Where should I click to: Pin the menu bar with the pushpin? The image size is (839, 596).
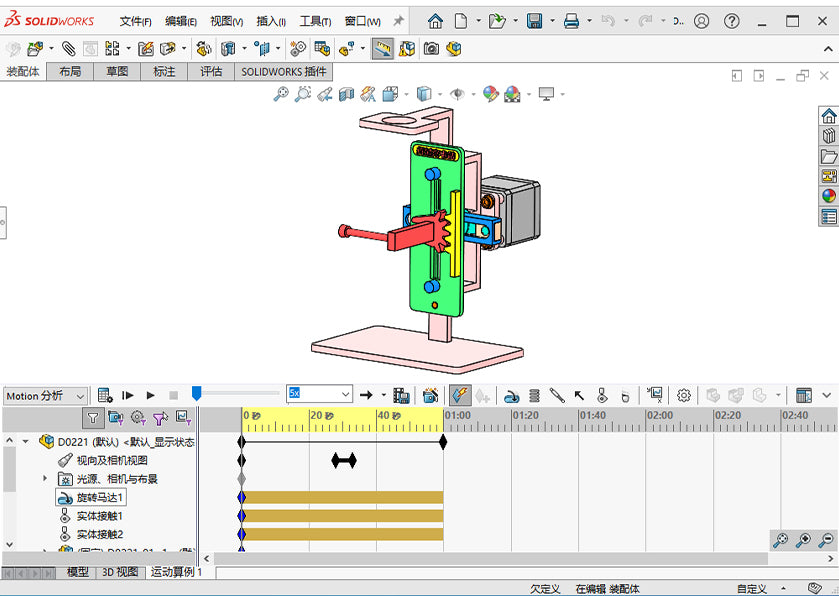[398, 21]
